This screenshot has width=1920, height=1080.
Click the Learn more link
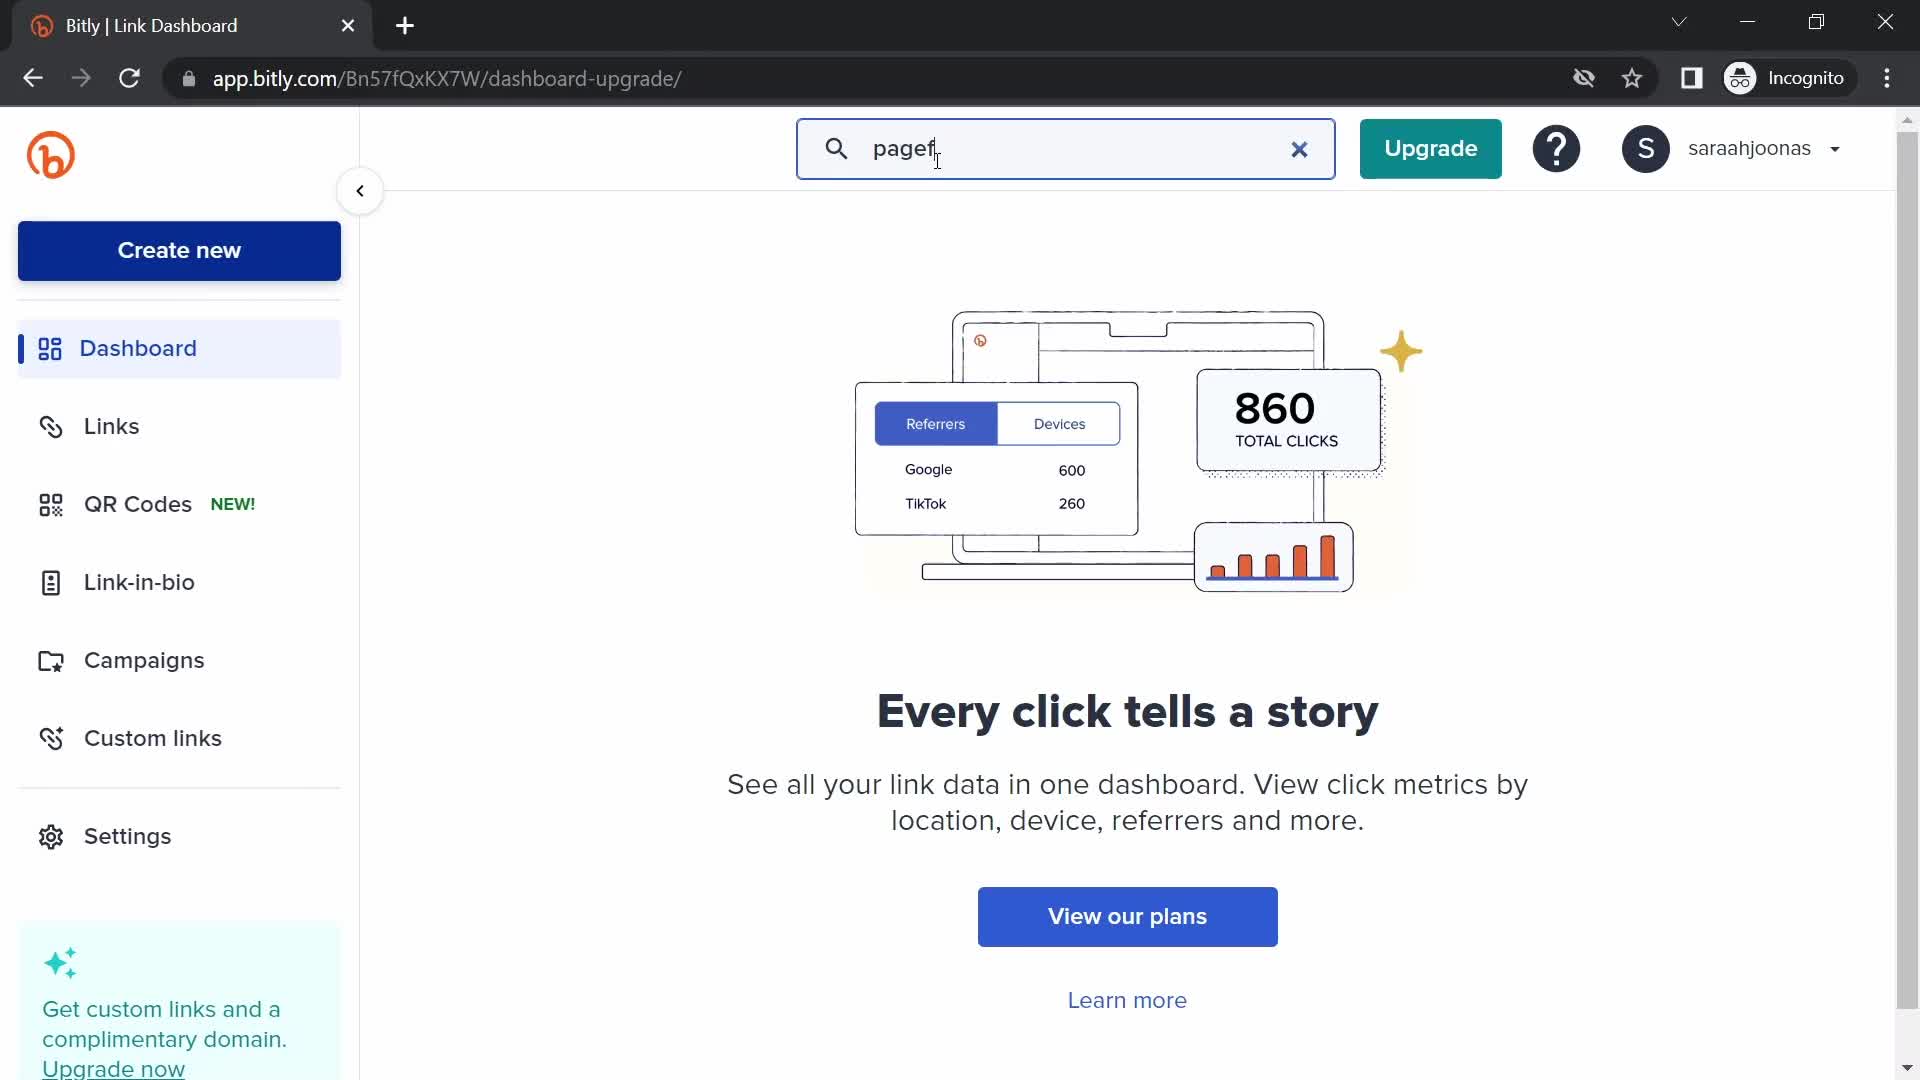pyautogui.click(x=1126, y=1000)
